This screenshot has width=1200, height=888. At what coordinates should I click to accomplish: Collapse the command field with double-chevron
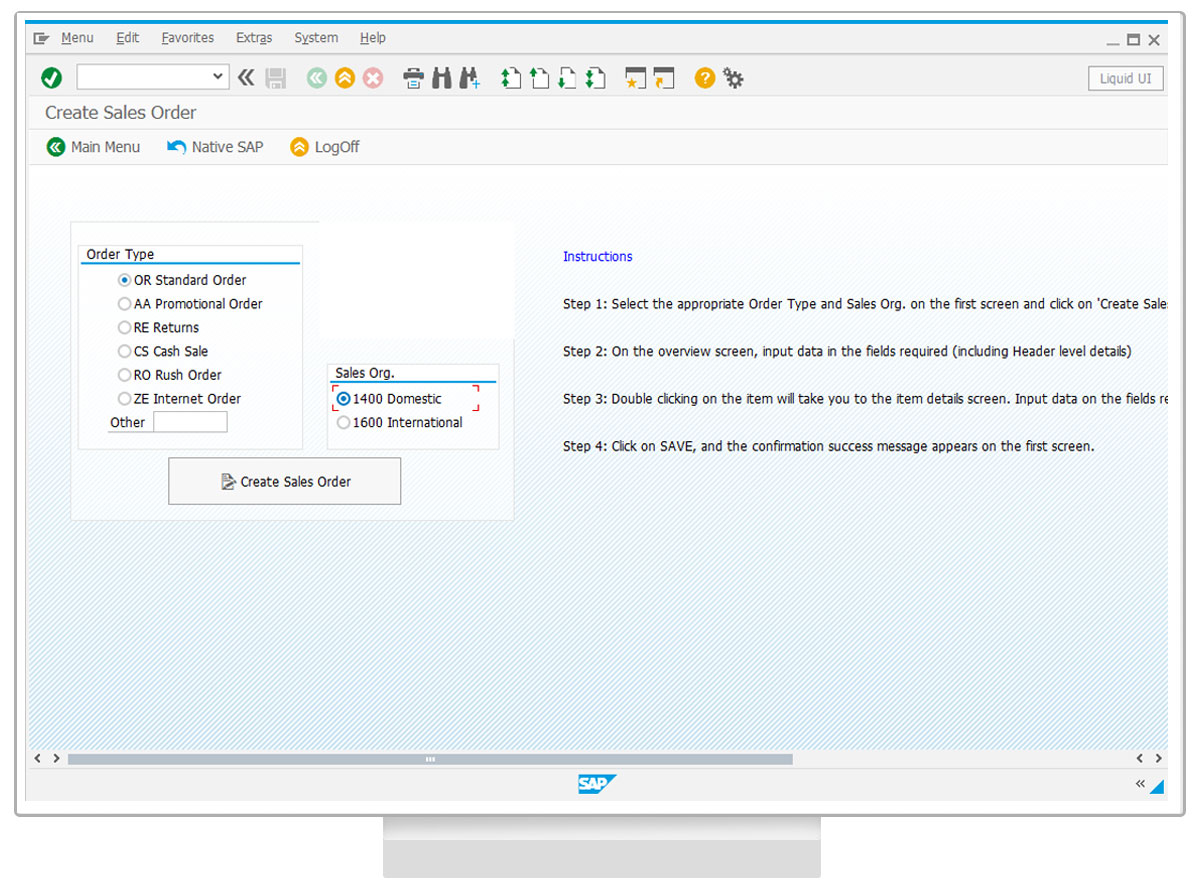(x=246, y=78)
